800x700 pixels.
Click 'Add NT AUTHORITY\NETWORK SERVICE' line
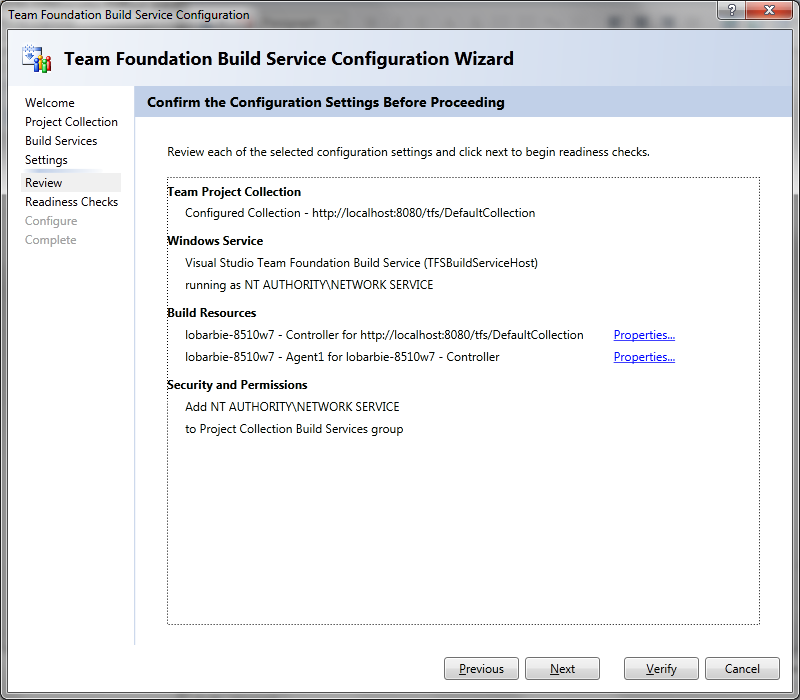pyautogui.click(x=292, y=407)
